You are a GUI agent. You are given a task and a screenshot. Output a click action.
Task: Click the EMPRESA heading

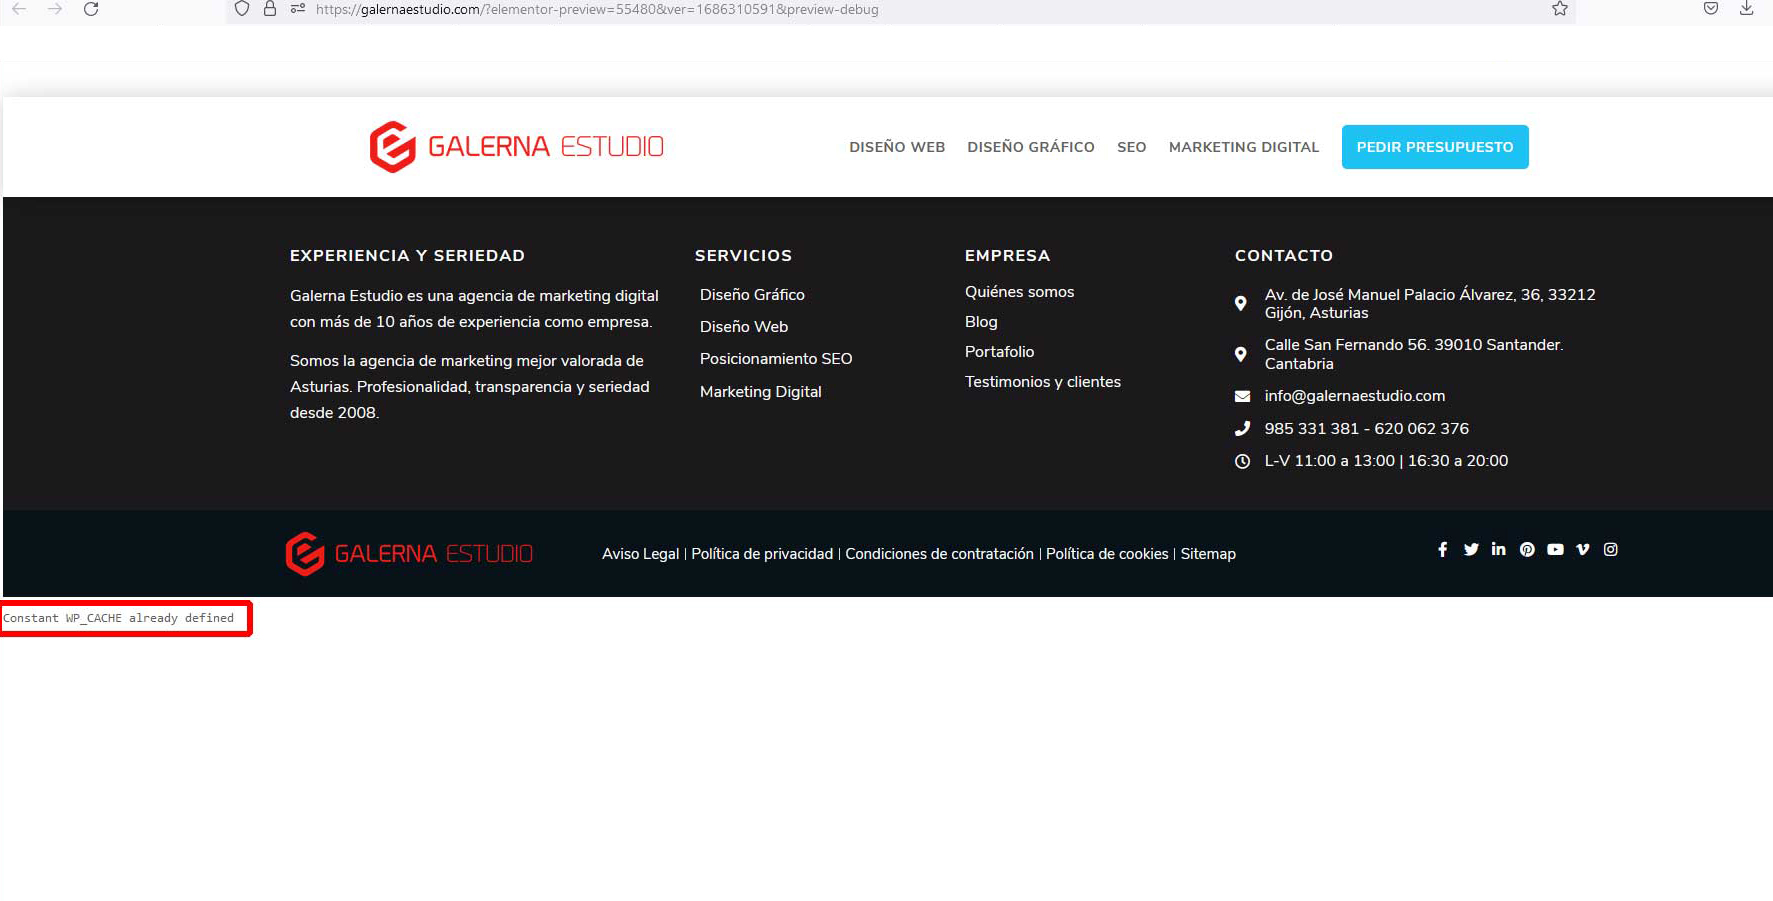[1007, 256]
